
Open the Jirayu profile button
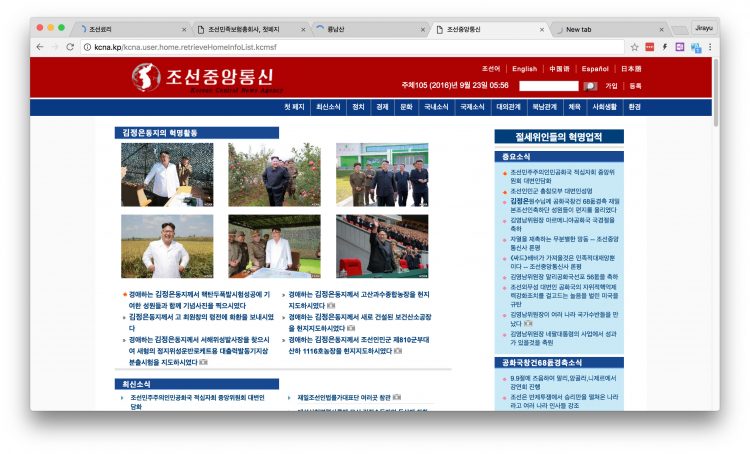704,28
